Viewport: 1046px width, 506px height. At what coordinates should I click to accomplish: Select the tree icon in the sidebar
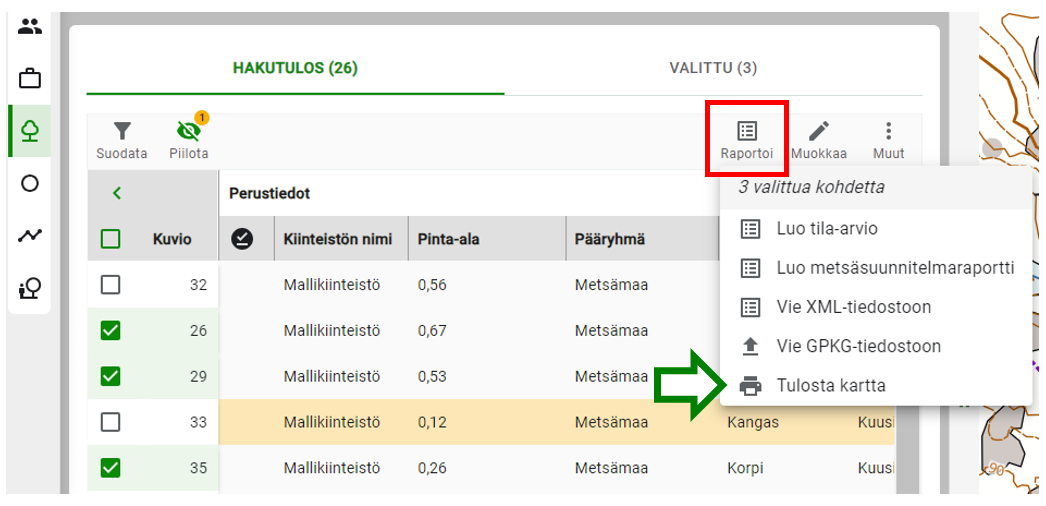pyautogui.click(x=29, y=131)
